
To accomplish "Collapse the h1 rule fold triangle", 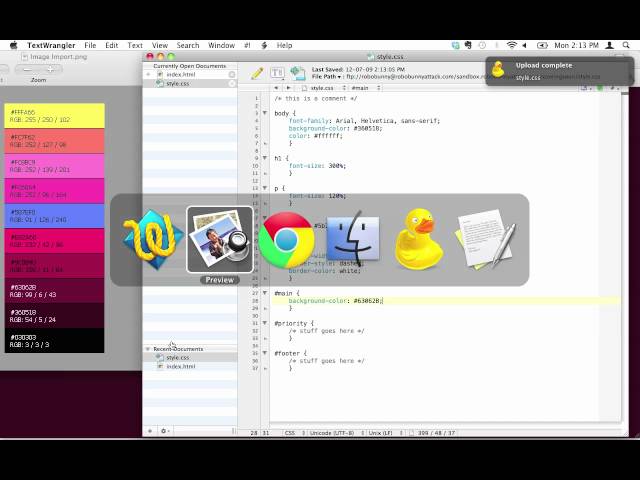I will click(x=265, y=158).
